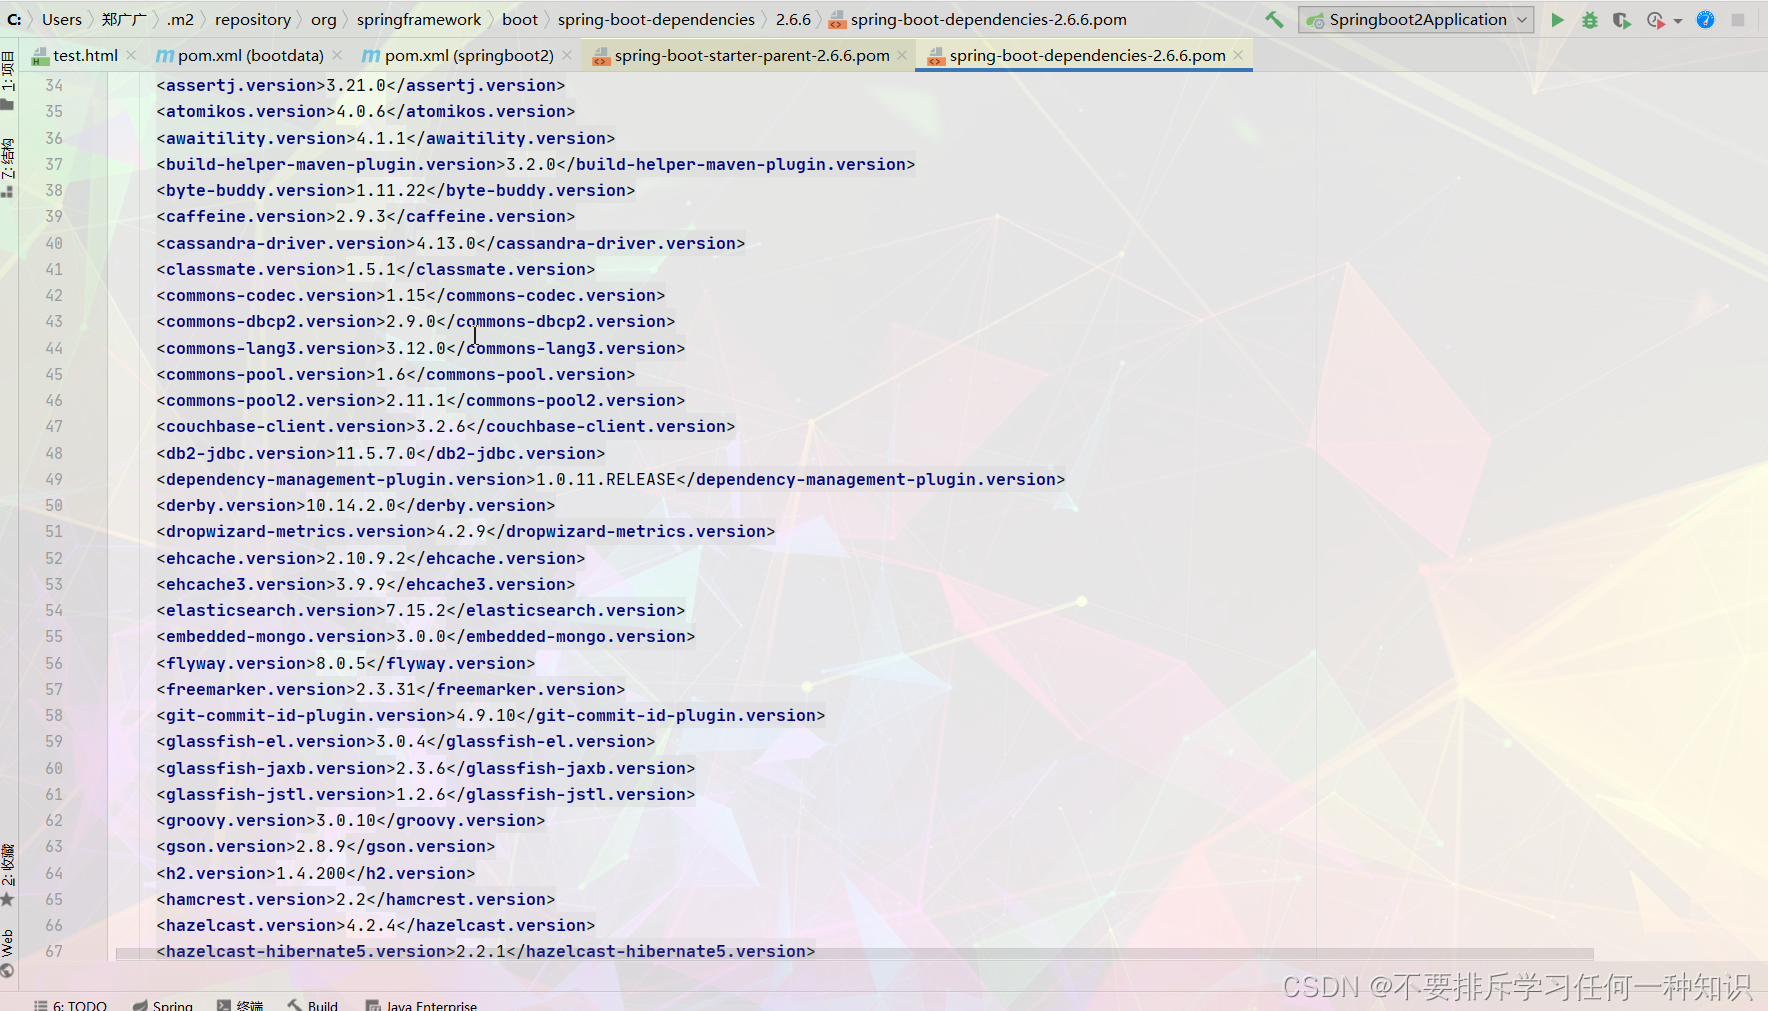Click the springframework breadcrumb segment

pos(419,19)
